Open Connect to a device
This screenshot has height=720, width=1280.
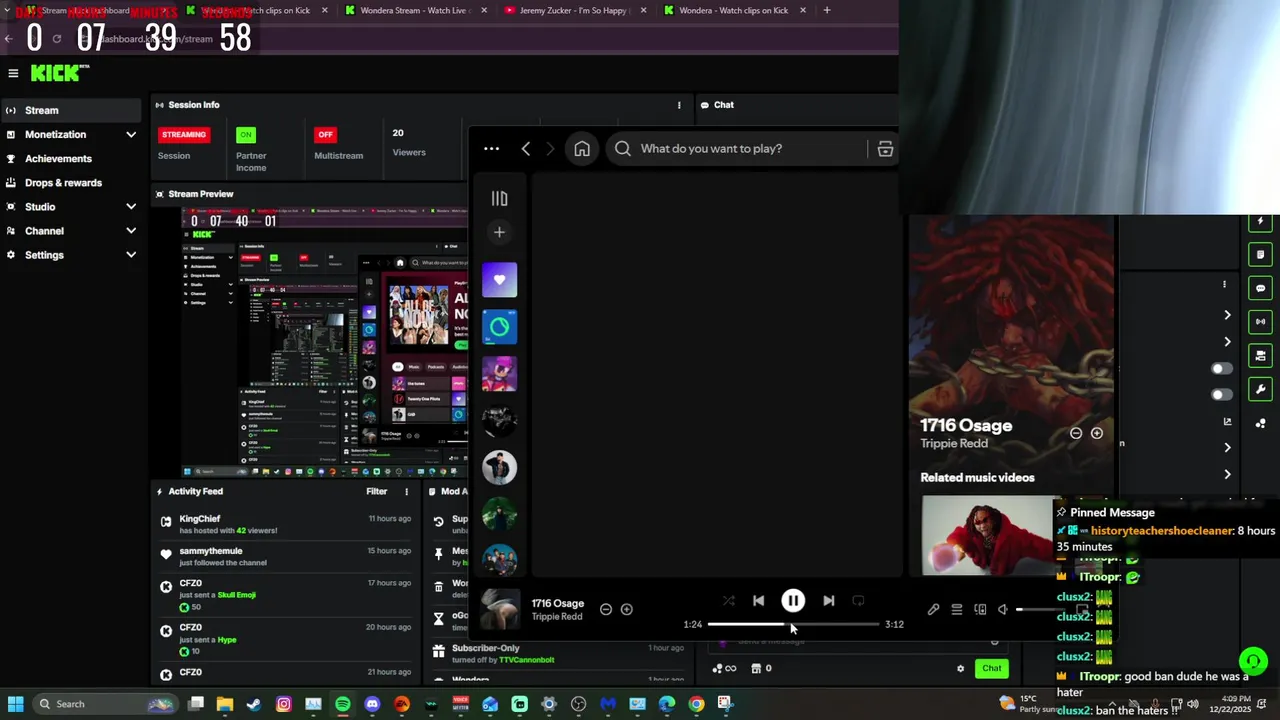[980, 609]
